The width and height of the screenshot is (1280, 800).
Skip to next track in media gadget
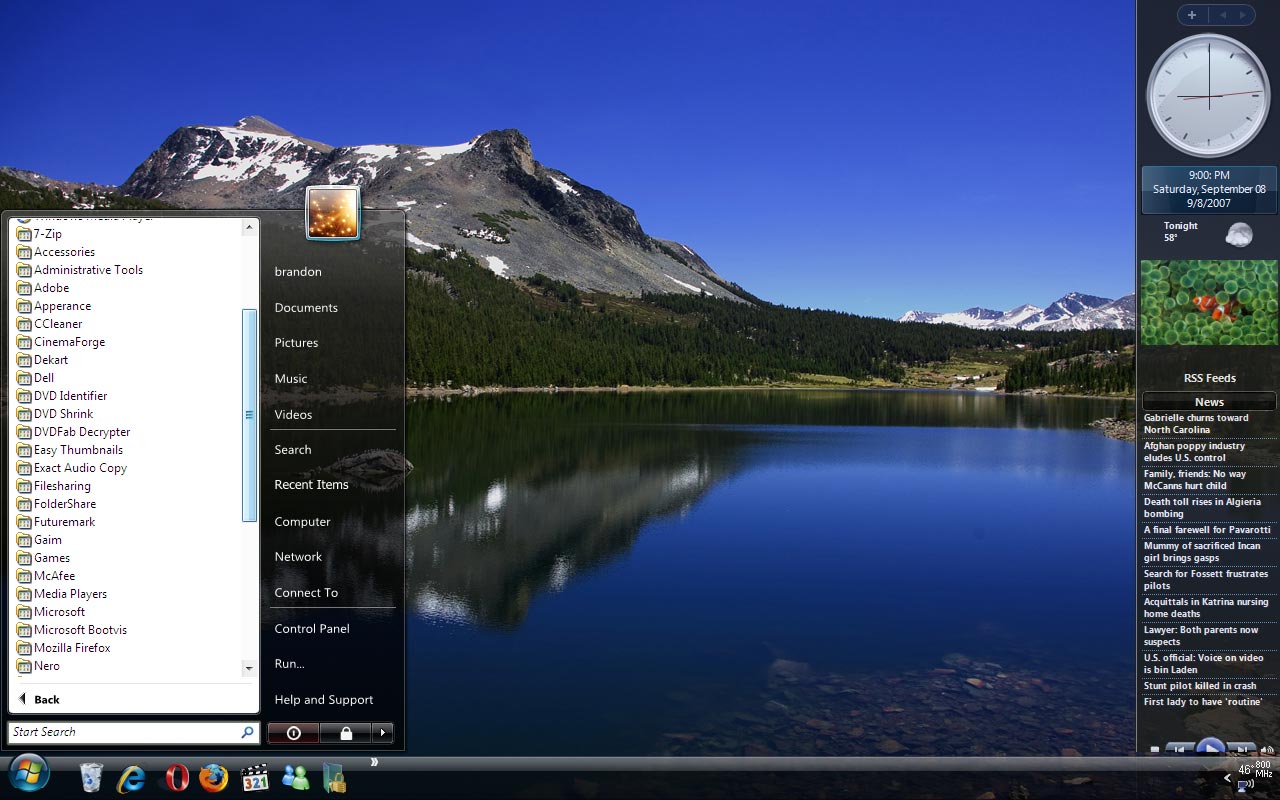click(x=1240, y=749)
